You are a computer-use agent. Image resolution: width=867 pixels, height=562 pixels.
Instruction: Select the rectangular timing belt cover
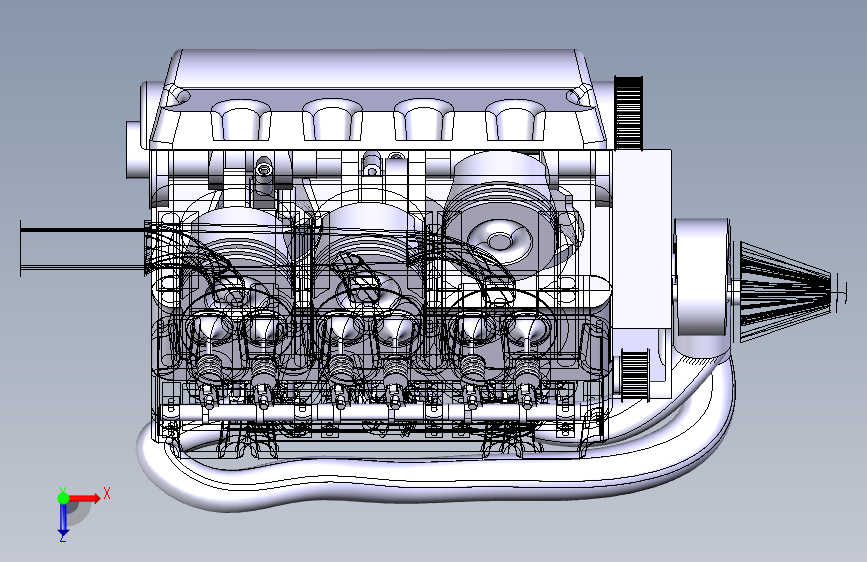pos(641,239)
